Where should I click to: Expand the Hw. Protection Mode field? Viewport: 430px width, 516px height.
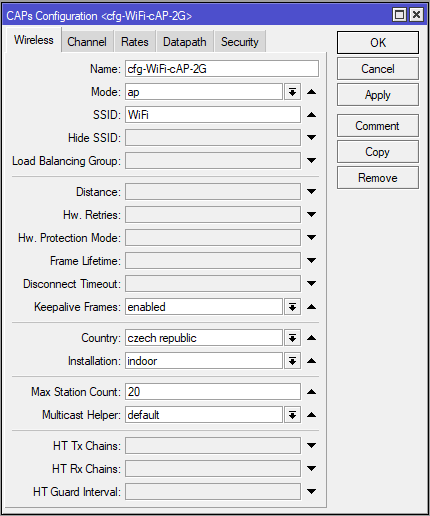(x=311, y=237)
